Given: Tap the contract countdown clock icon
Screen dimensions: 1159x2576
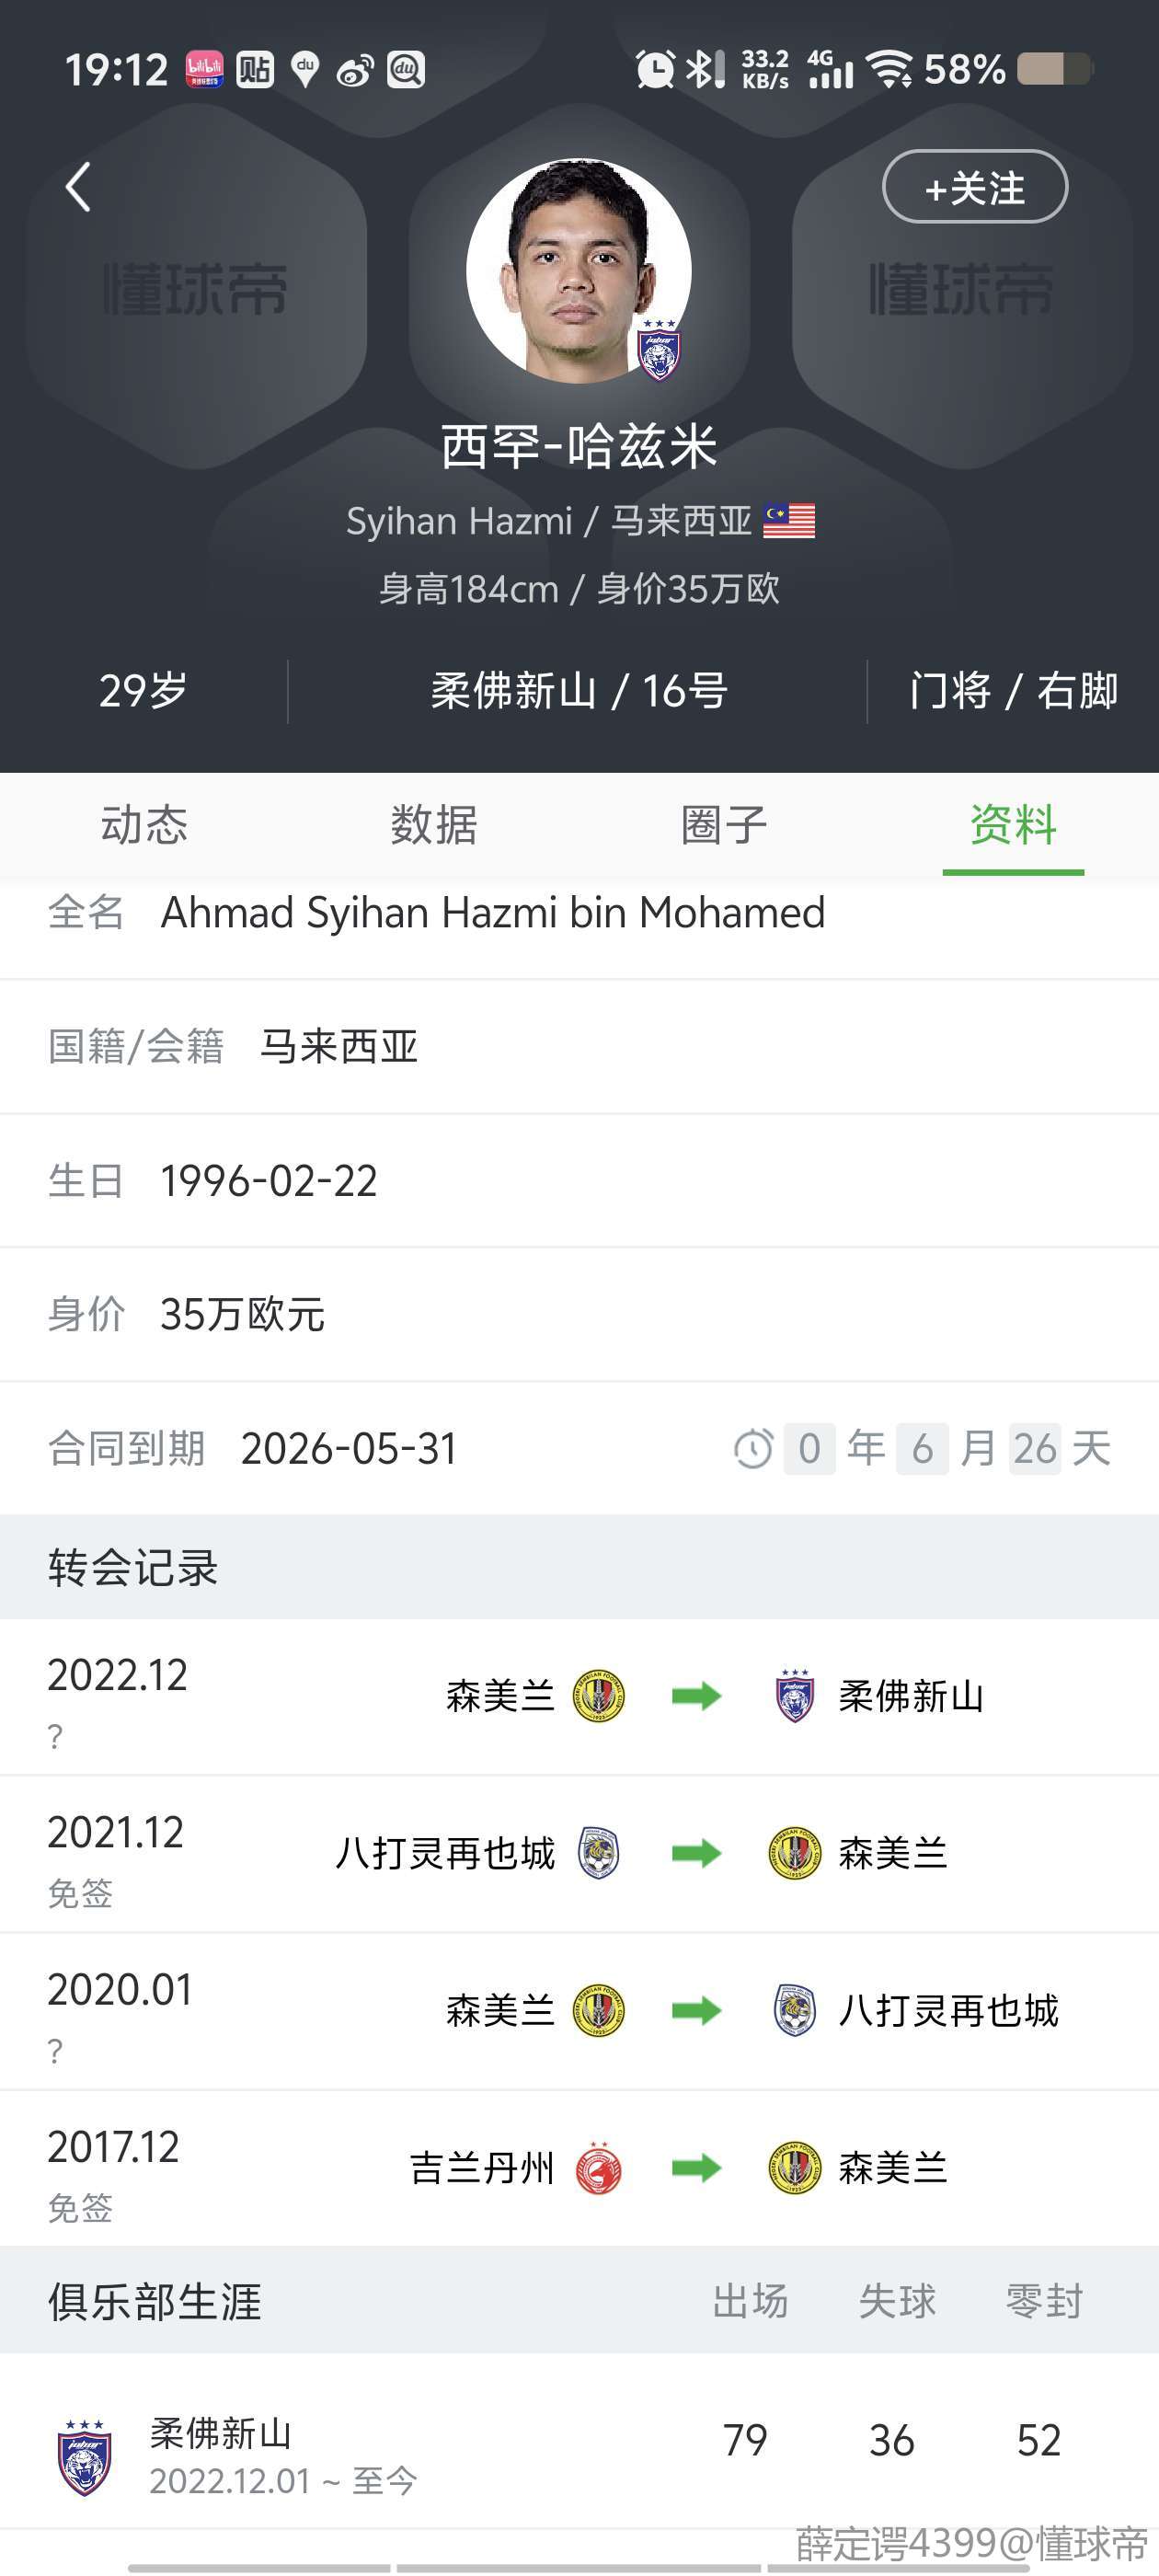Looking at the screenshot, I should point(753,1449).
